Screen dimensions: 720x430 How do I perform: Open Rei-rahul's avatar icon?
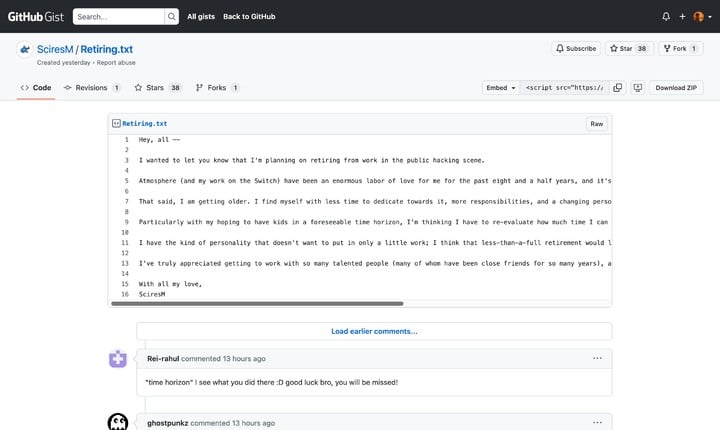pyautogui.click(x=118, y=359)
